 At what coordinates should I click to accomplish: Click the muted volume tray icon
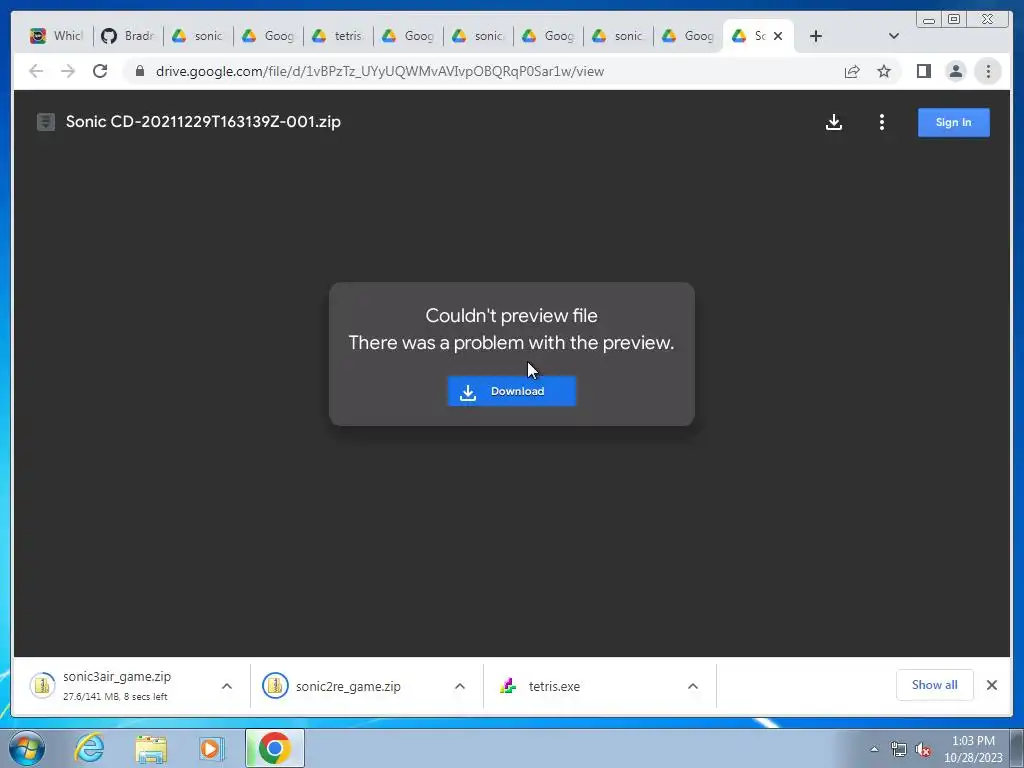click(x=923, y=750)
